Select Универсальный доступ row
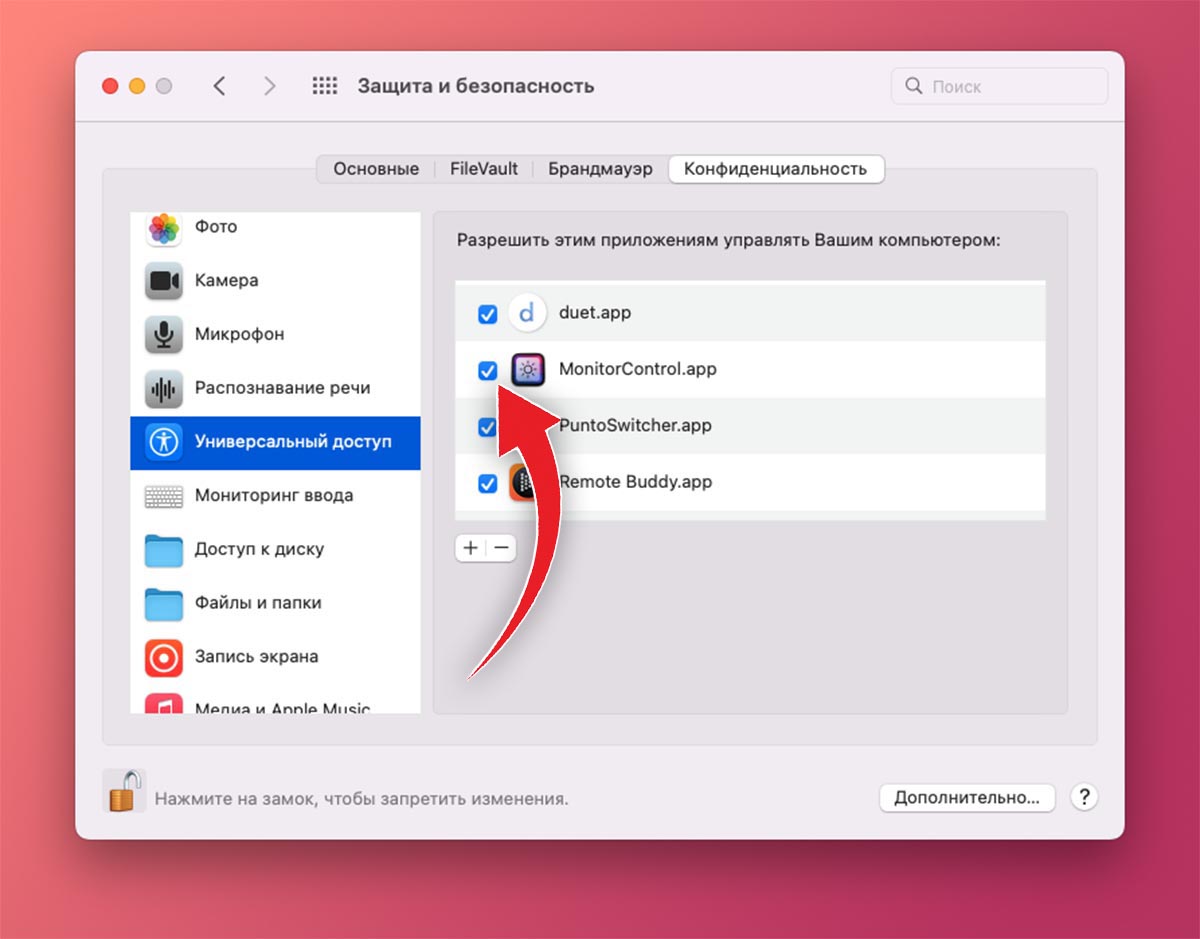Viewport: 1200px width, 939px height. click(275, 442)
